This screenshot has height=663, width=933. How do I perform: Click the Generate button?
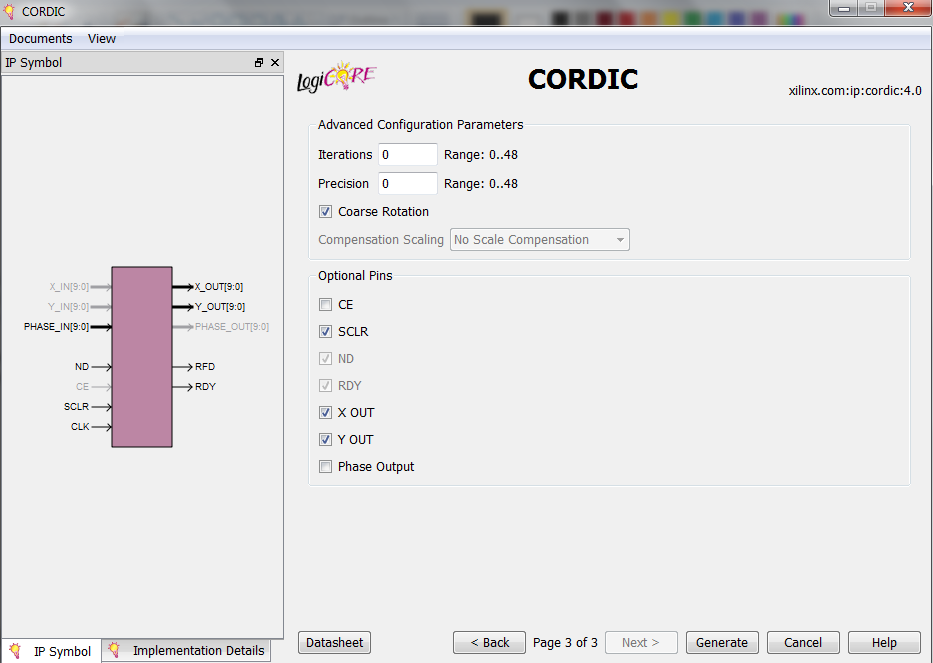click(x=721, y=643)
